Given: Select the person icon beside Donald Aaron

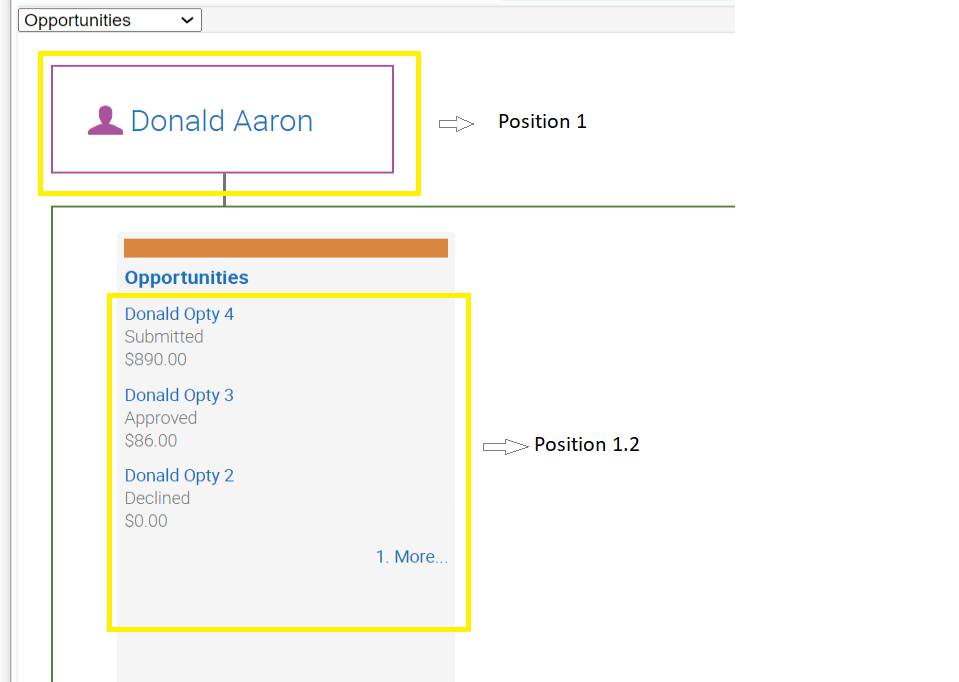Looking at the screenshot, I should [x=105, y=119].
